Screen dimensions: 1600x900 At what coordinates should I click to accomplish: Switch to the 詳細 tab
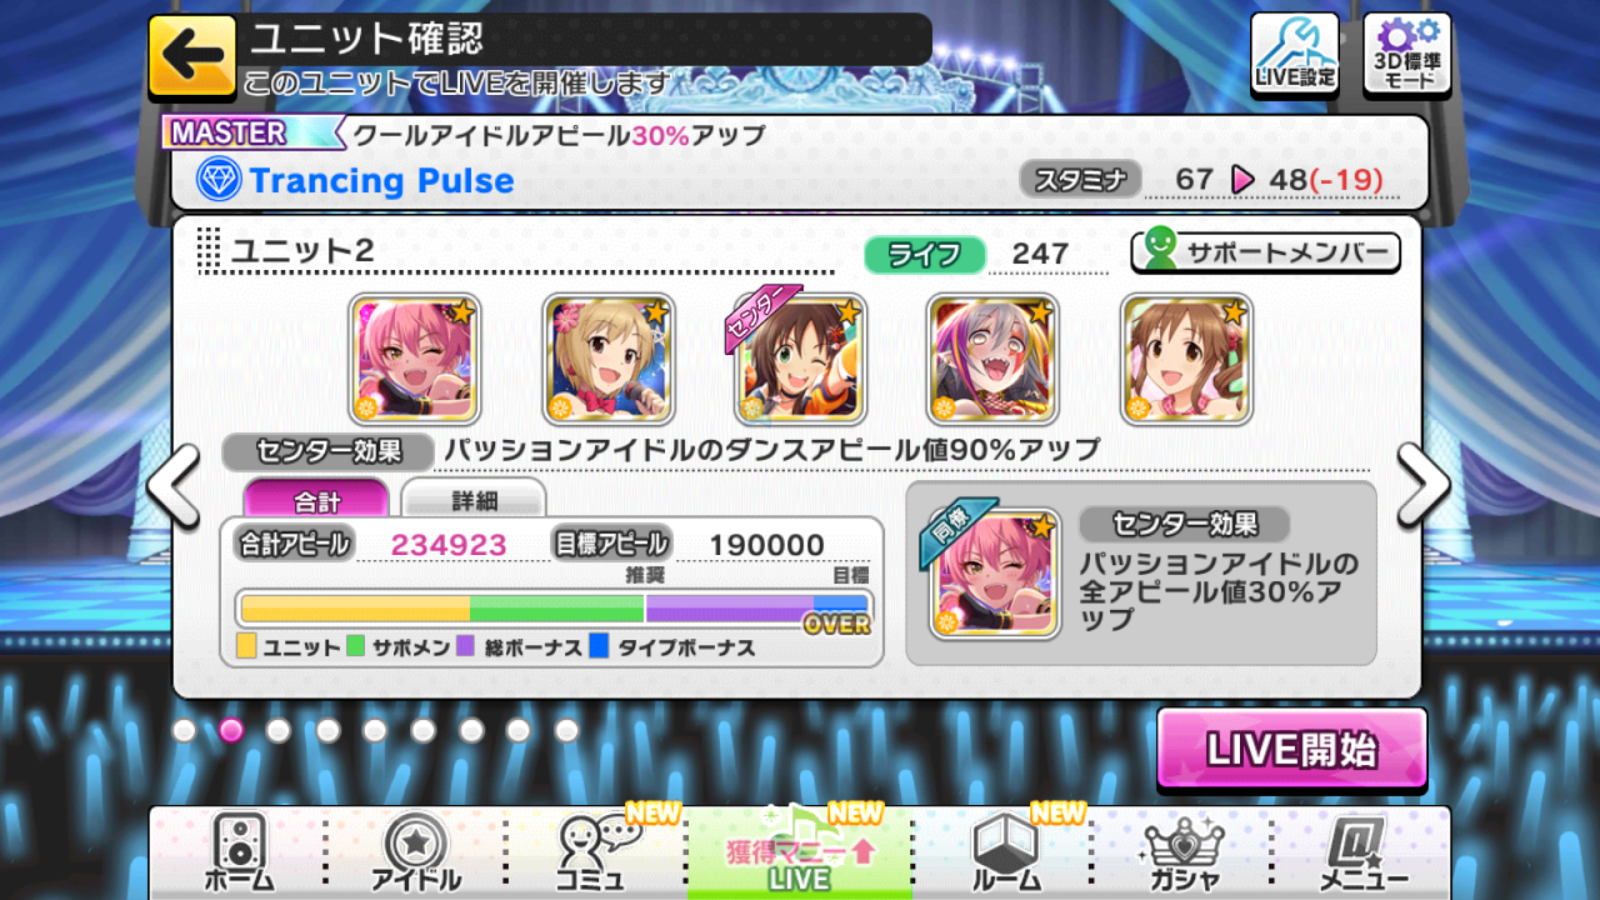click(x=474, y=499)
